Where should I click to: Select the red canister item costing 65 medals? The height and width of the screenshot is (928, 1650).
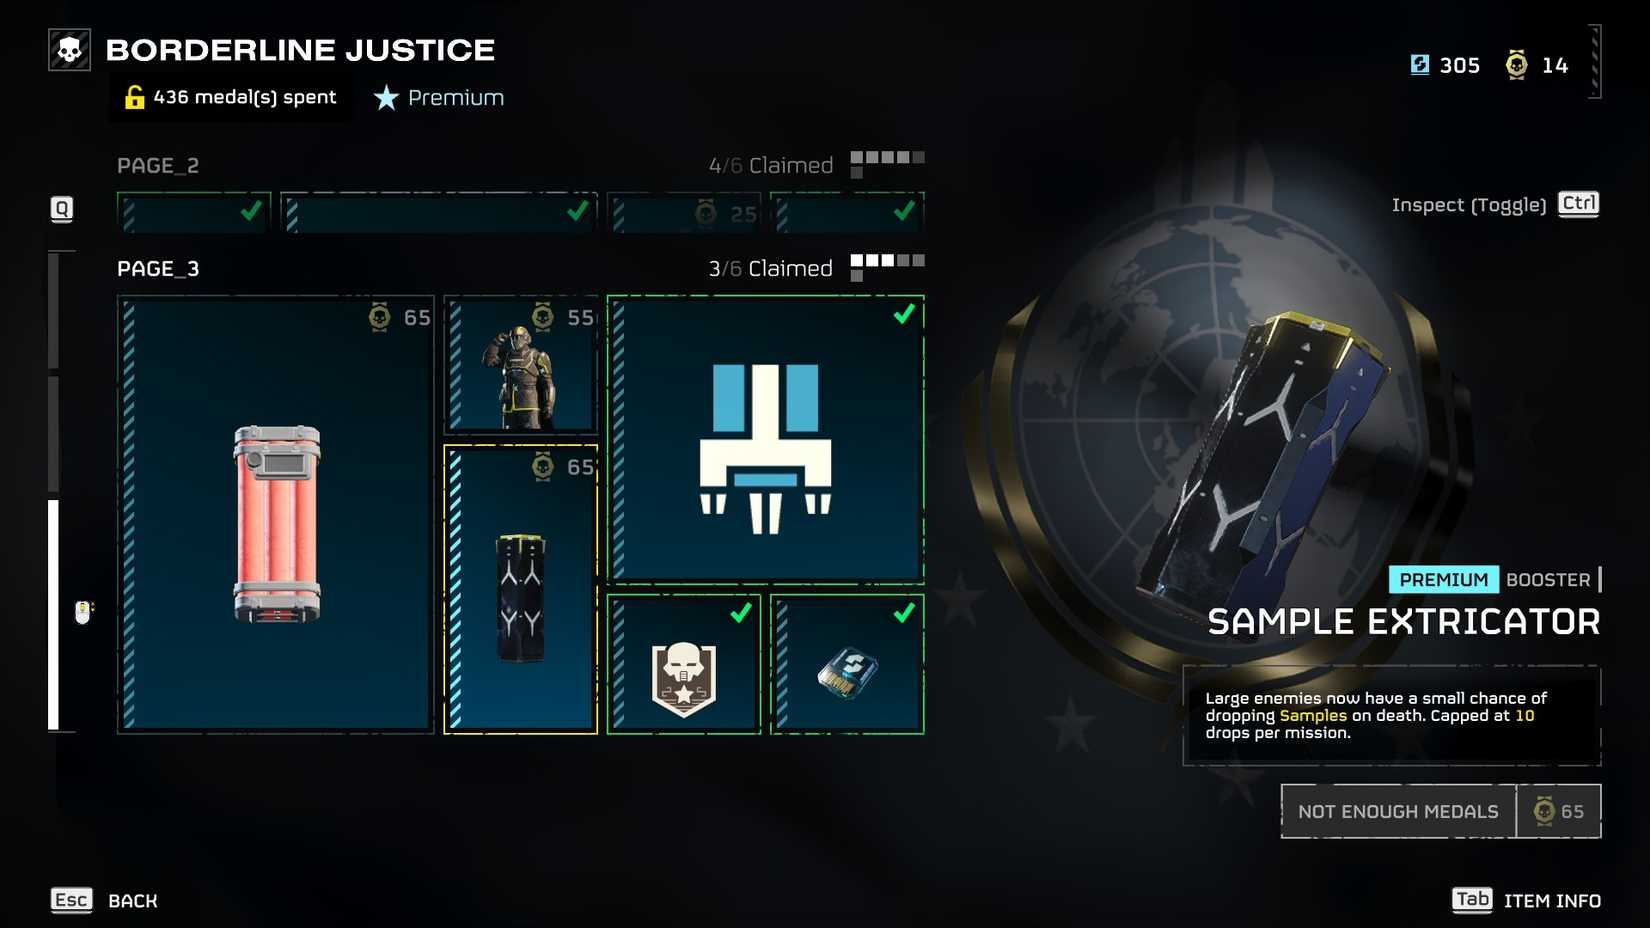click(276, 514)
